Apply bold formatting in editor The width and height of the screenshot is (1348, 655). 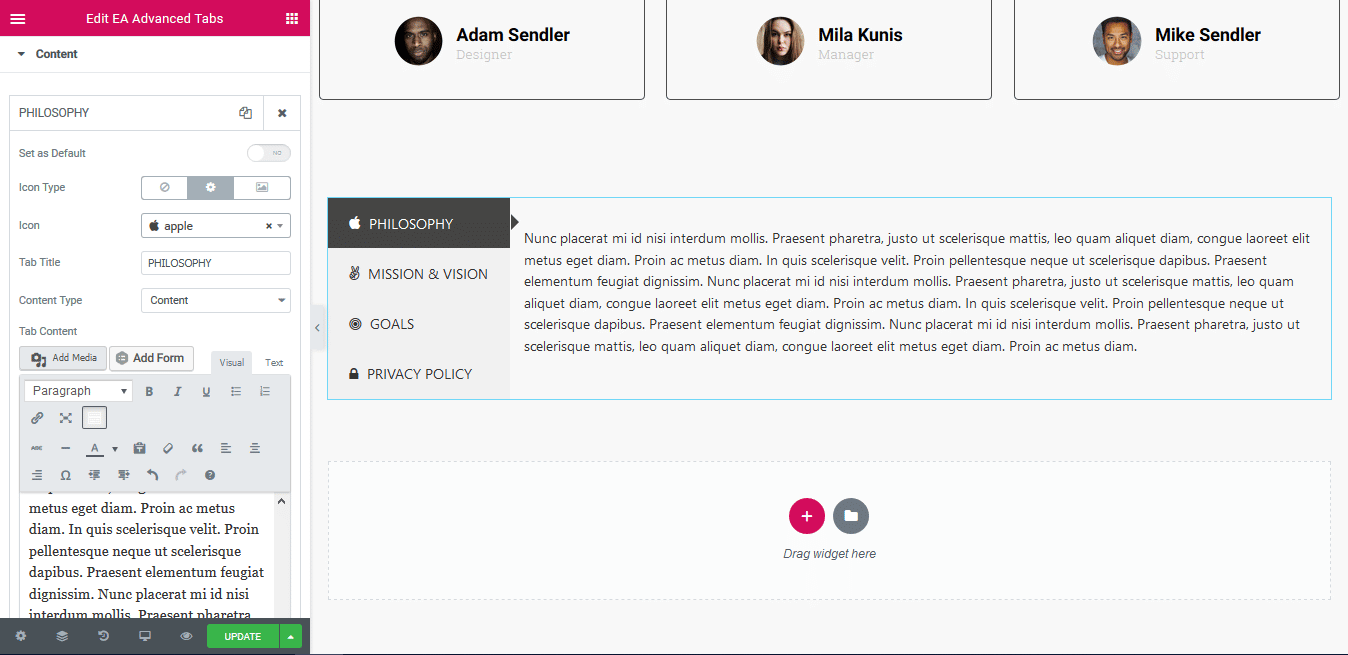150,391
